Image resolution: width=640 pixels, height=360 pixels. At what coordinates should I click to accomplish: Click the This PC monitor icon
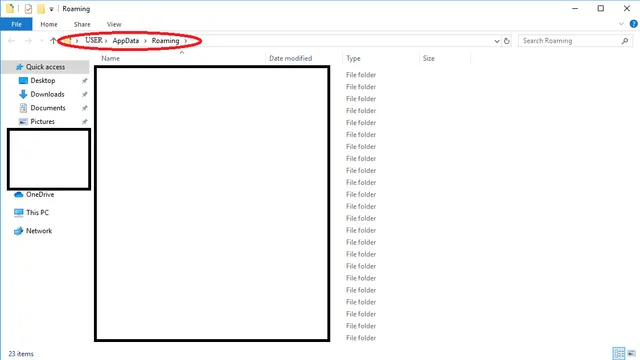18,213
